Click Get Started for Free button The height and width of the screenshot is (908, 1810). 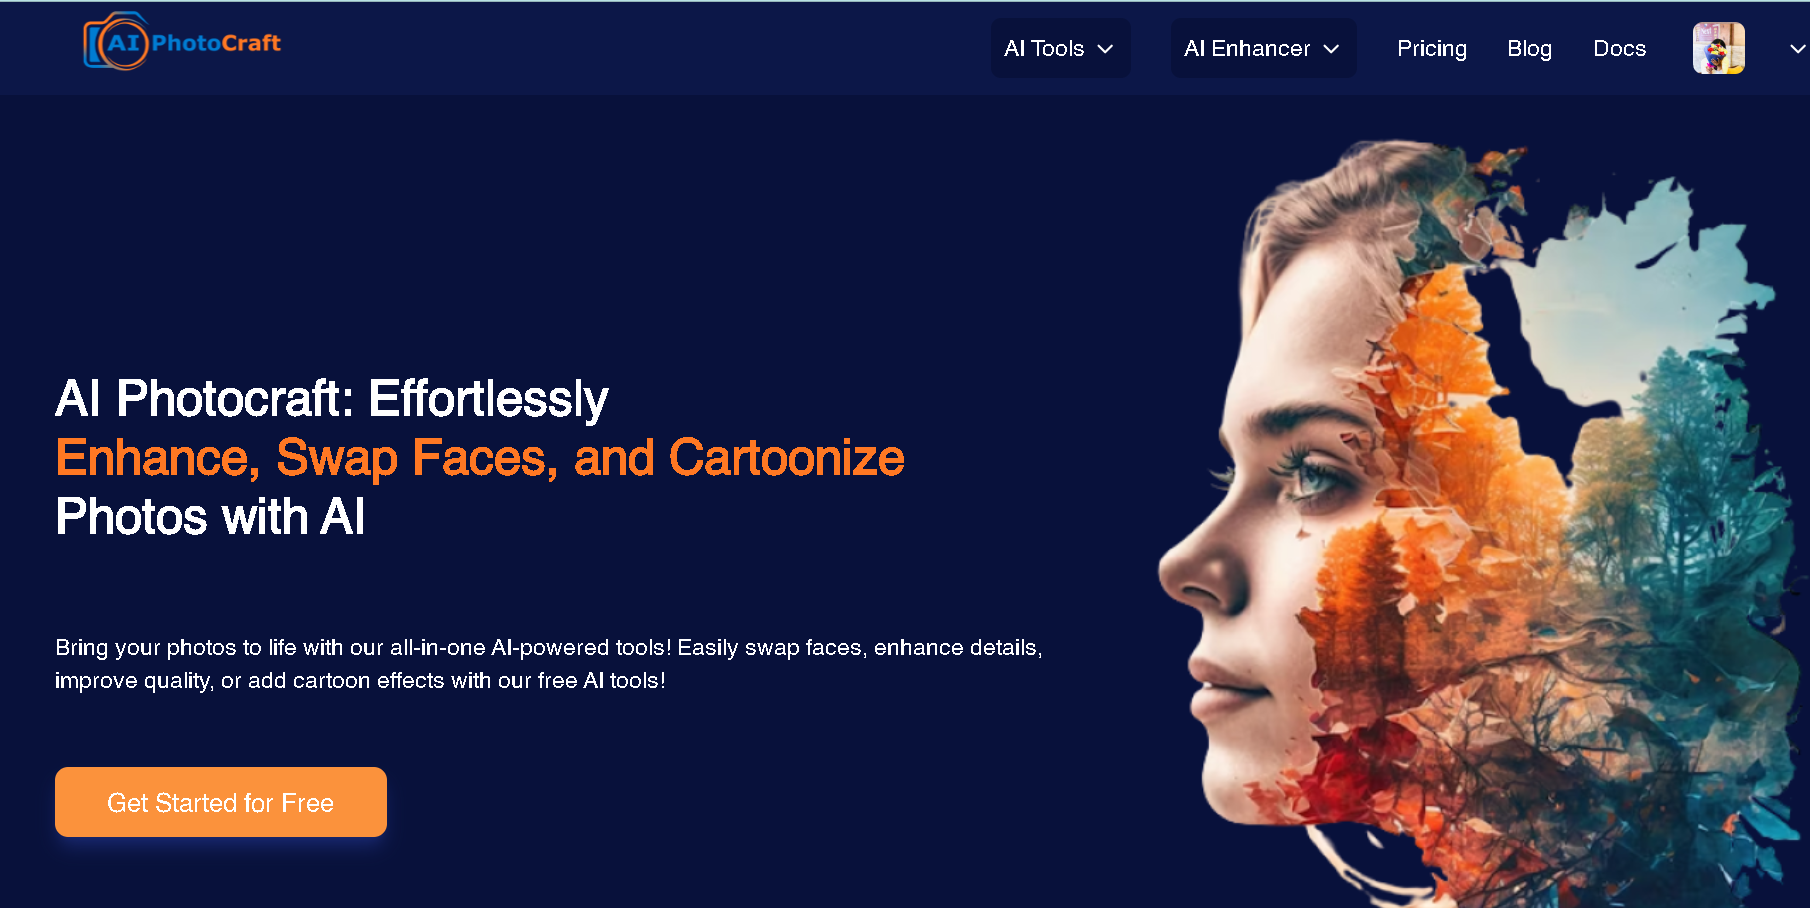221,802
